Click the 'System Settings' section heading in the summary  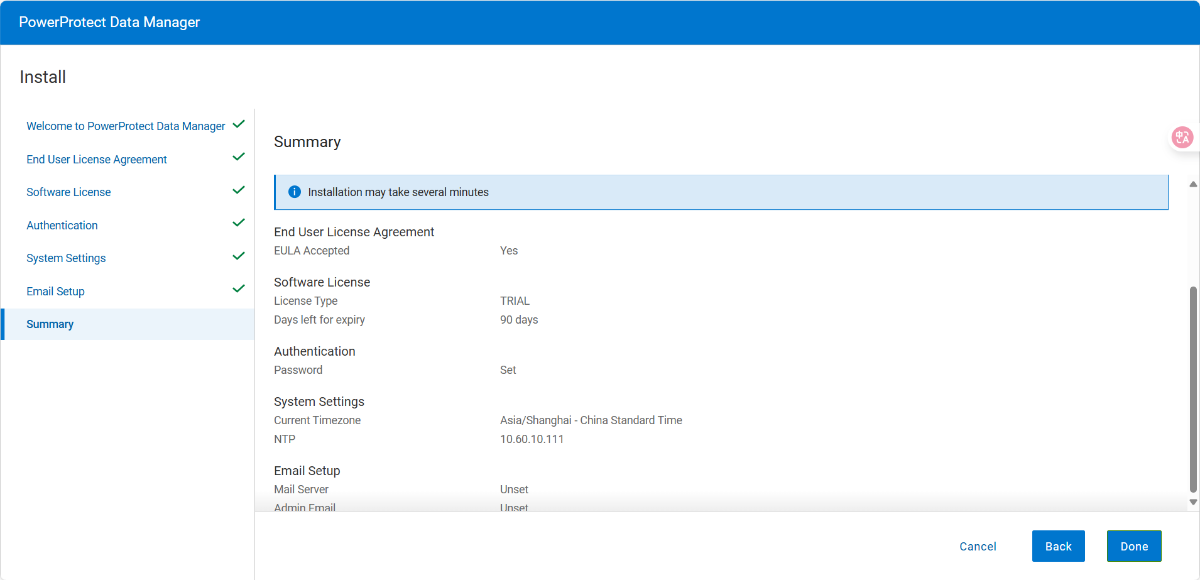coord(319,402)
